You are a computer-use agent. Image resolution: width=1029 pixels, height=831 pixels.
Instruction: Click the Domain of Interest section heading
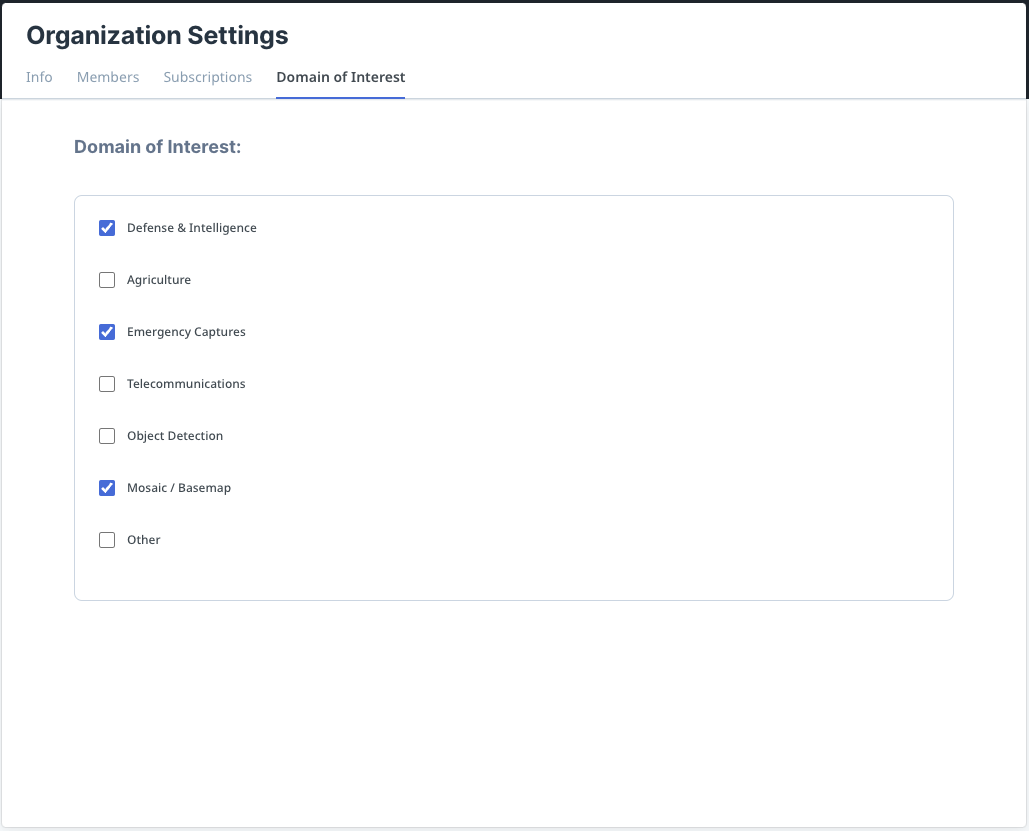158,147
